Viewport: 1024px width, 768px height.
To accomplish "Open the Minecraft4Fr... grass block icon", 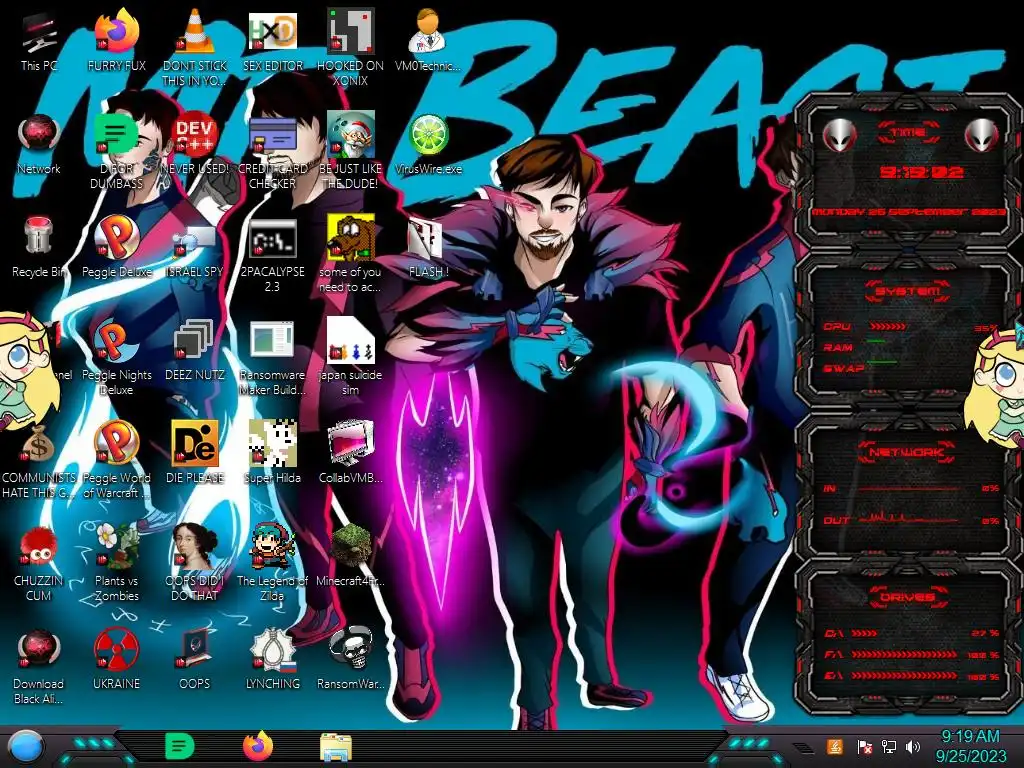I will tap(351, 555).
